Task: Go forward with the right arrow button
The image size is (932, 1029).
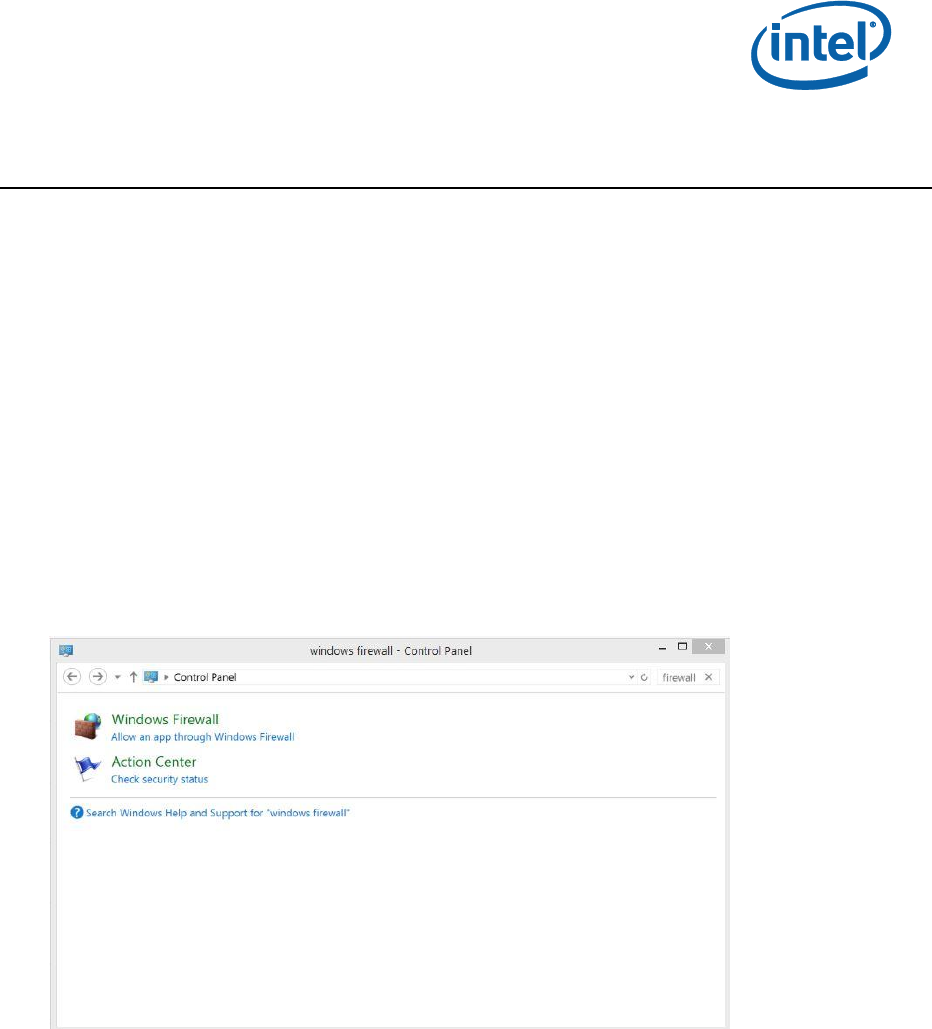Action: (x=98, y=677)
